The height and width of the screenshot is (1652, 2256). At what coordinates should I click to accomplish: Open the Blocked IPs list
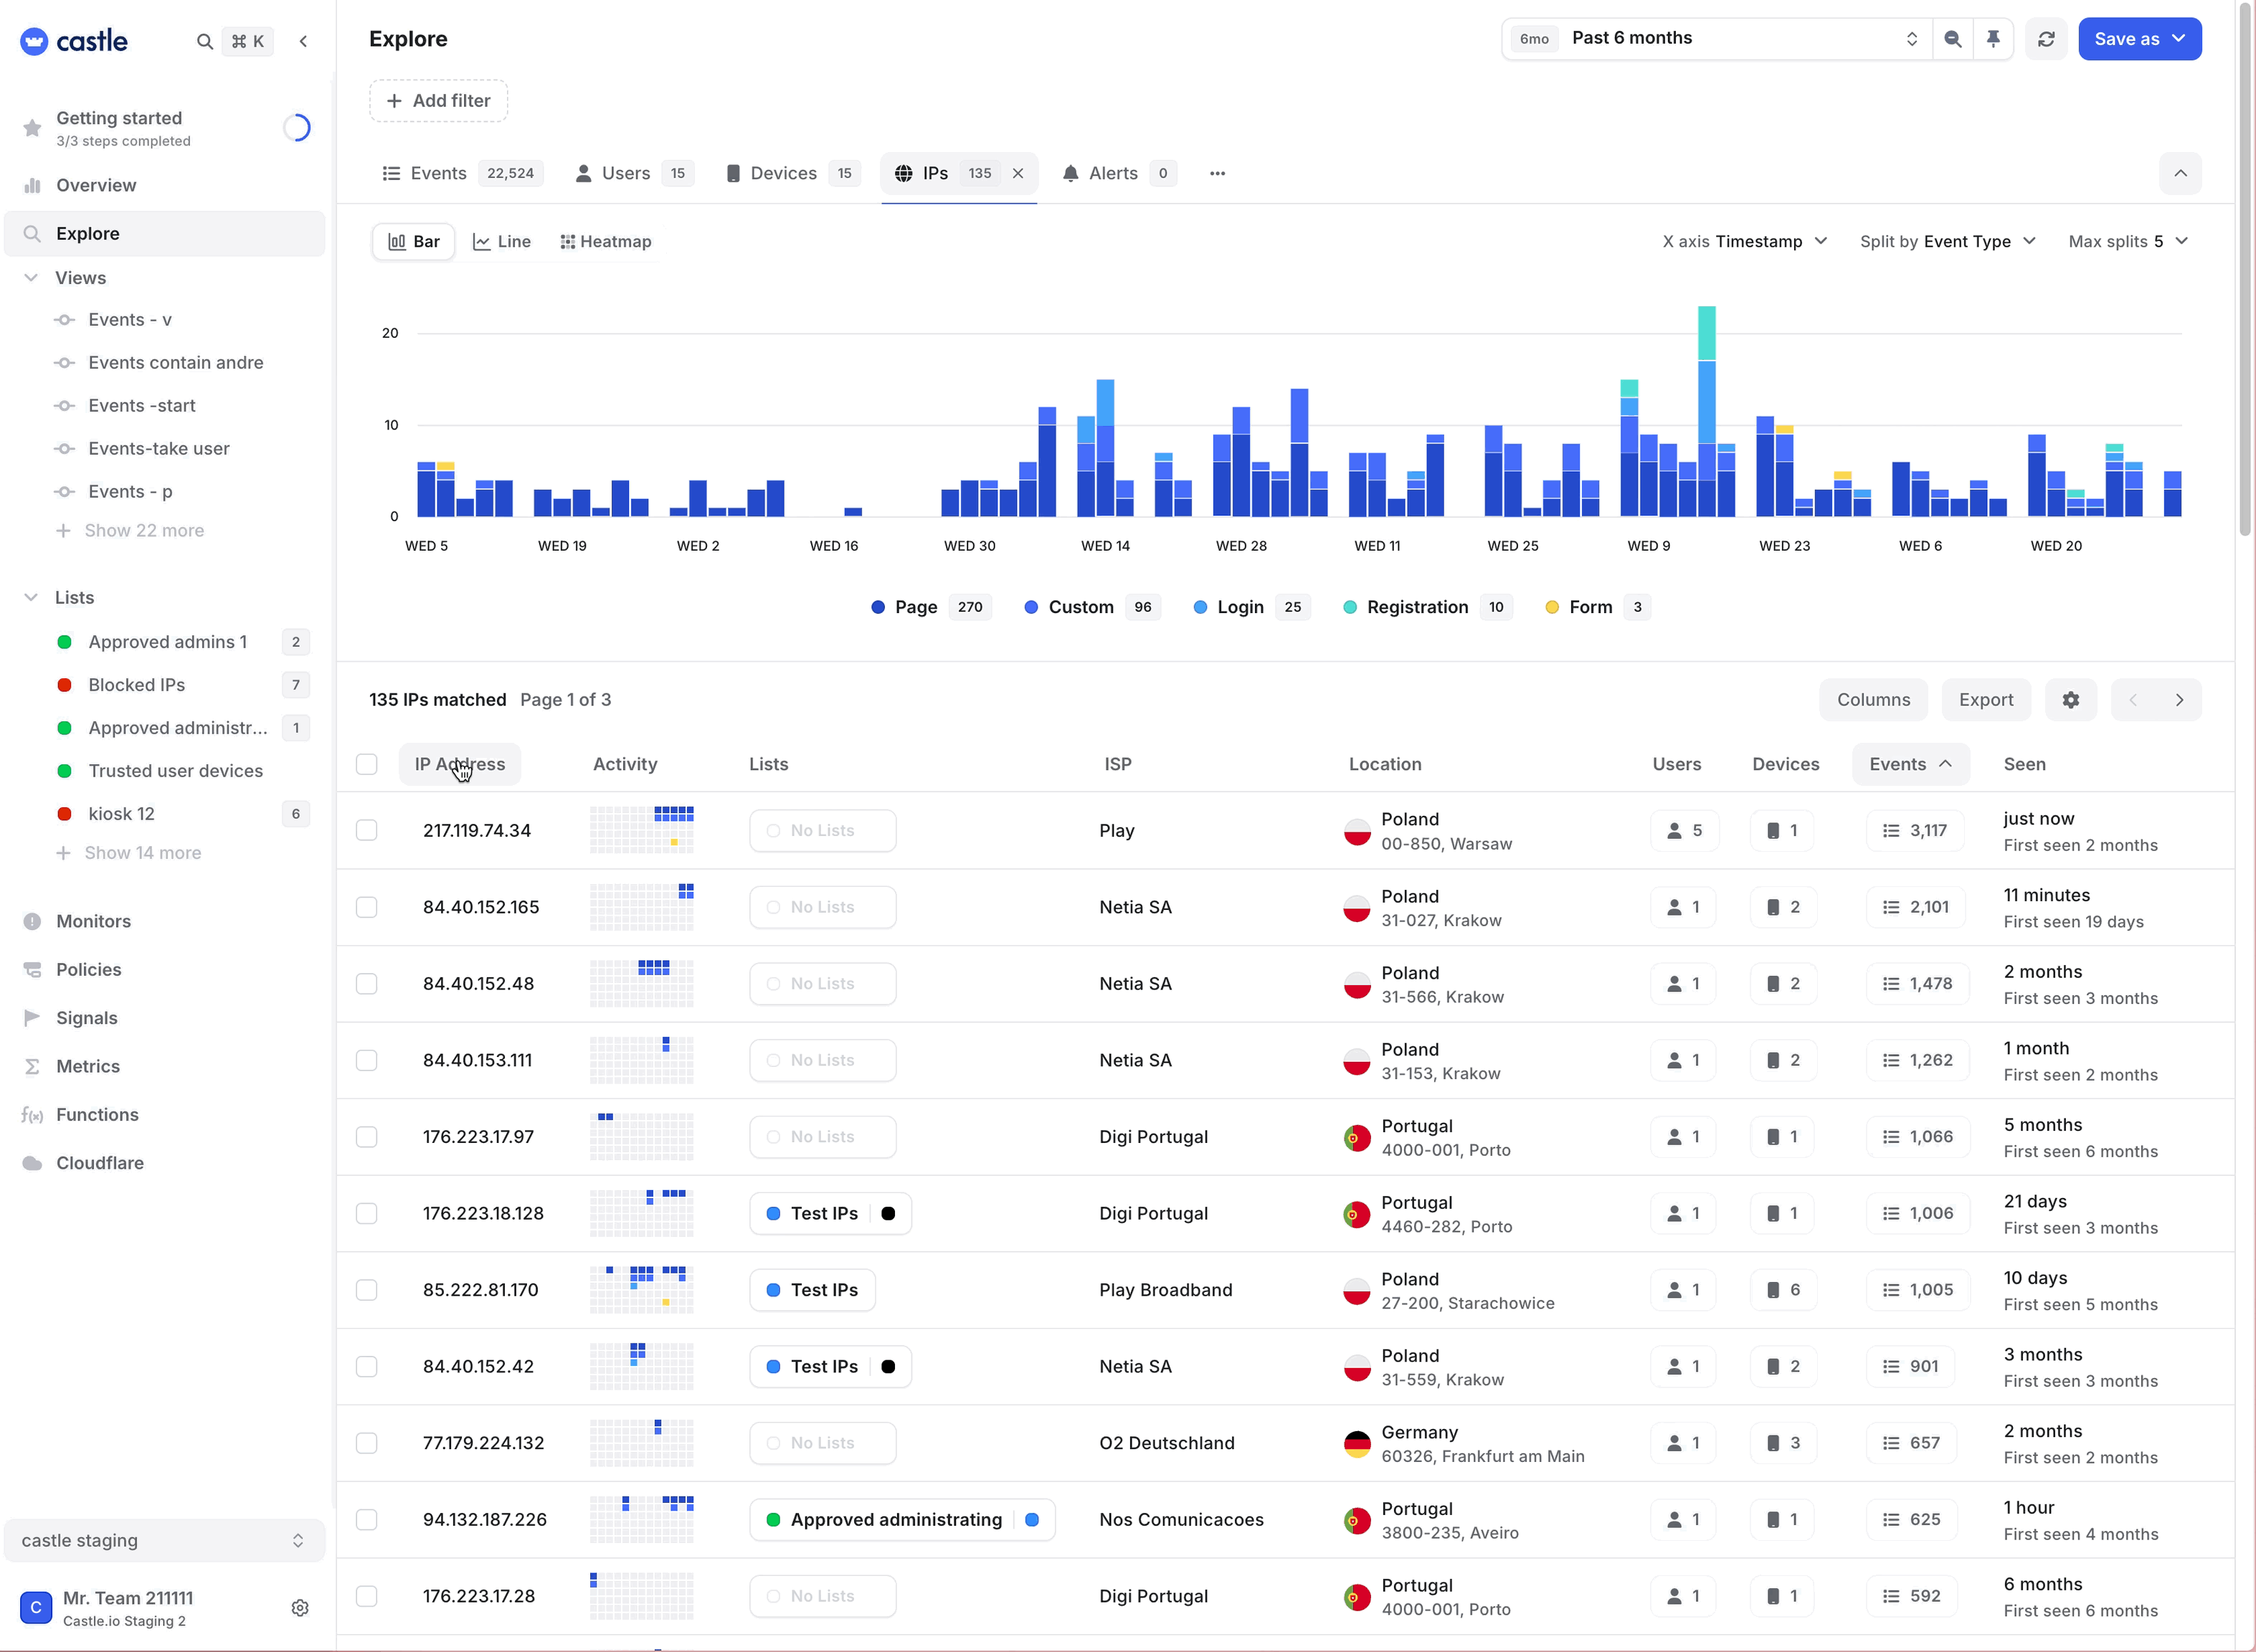tap(136, 685)
